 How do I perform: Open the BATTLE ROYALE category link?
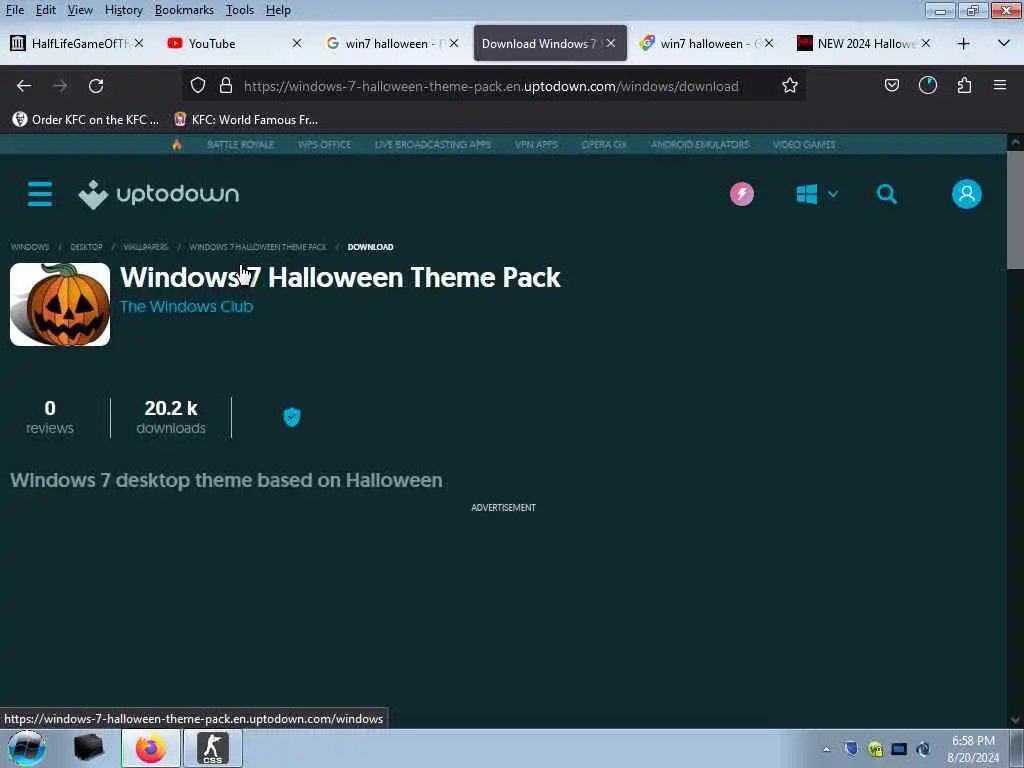point(240,144)
